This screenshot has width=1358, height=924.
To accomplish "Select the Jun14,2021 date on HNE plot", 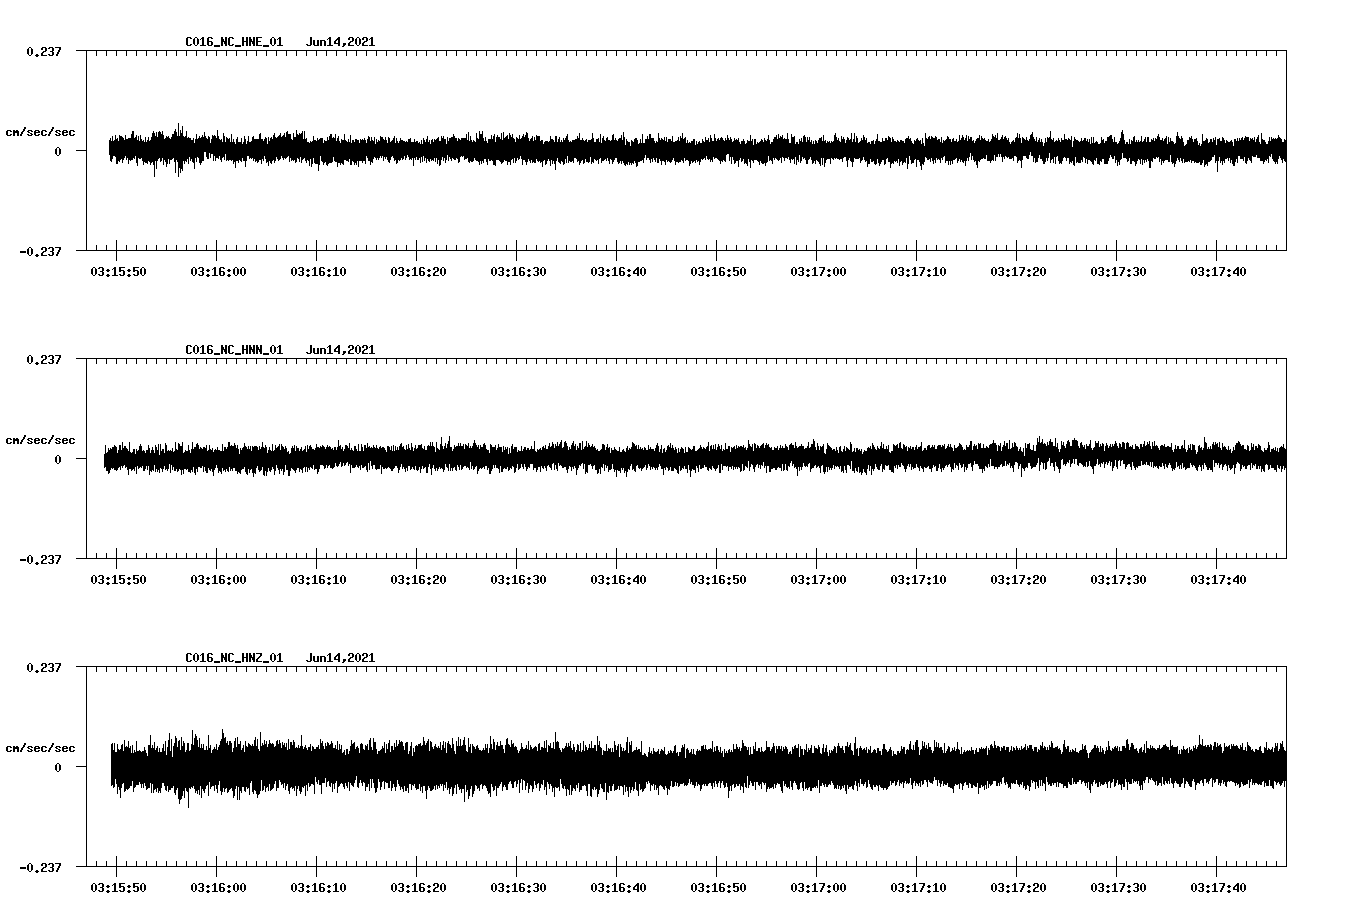I will 340,42.
